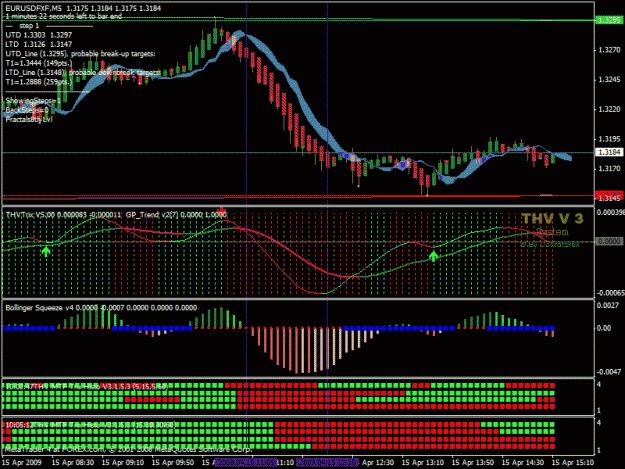Click the 0.0027 Bollinger Squeeze scale value

(x=608, y=305)
